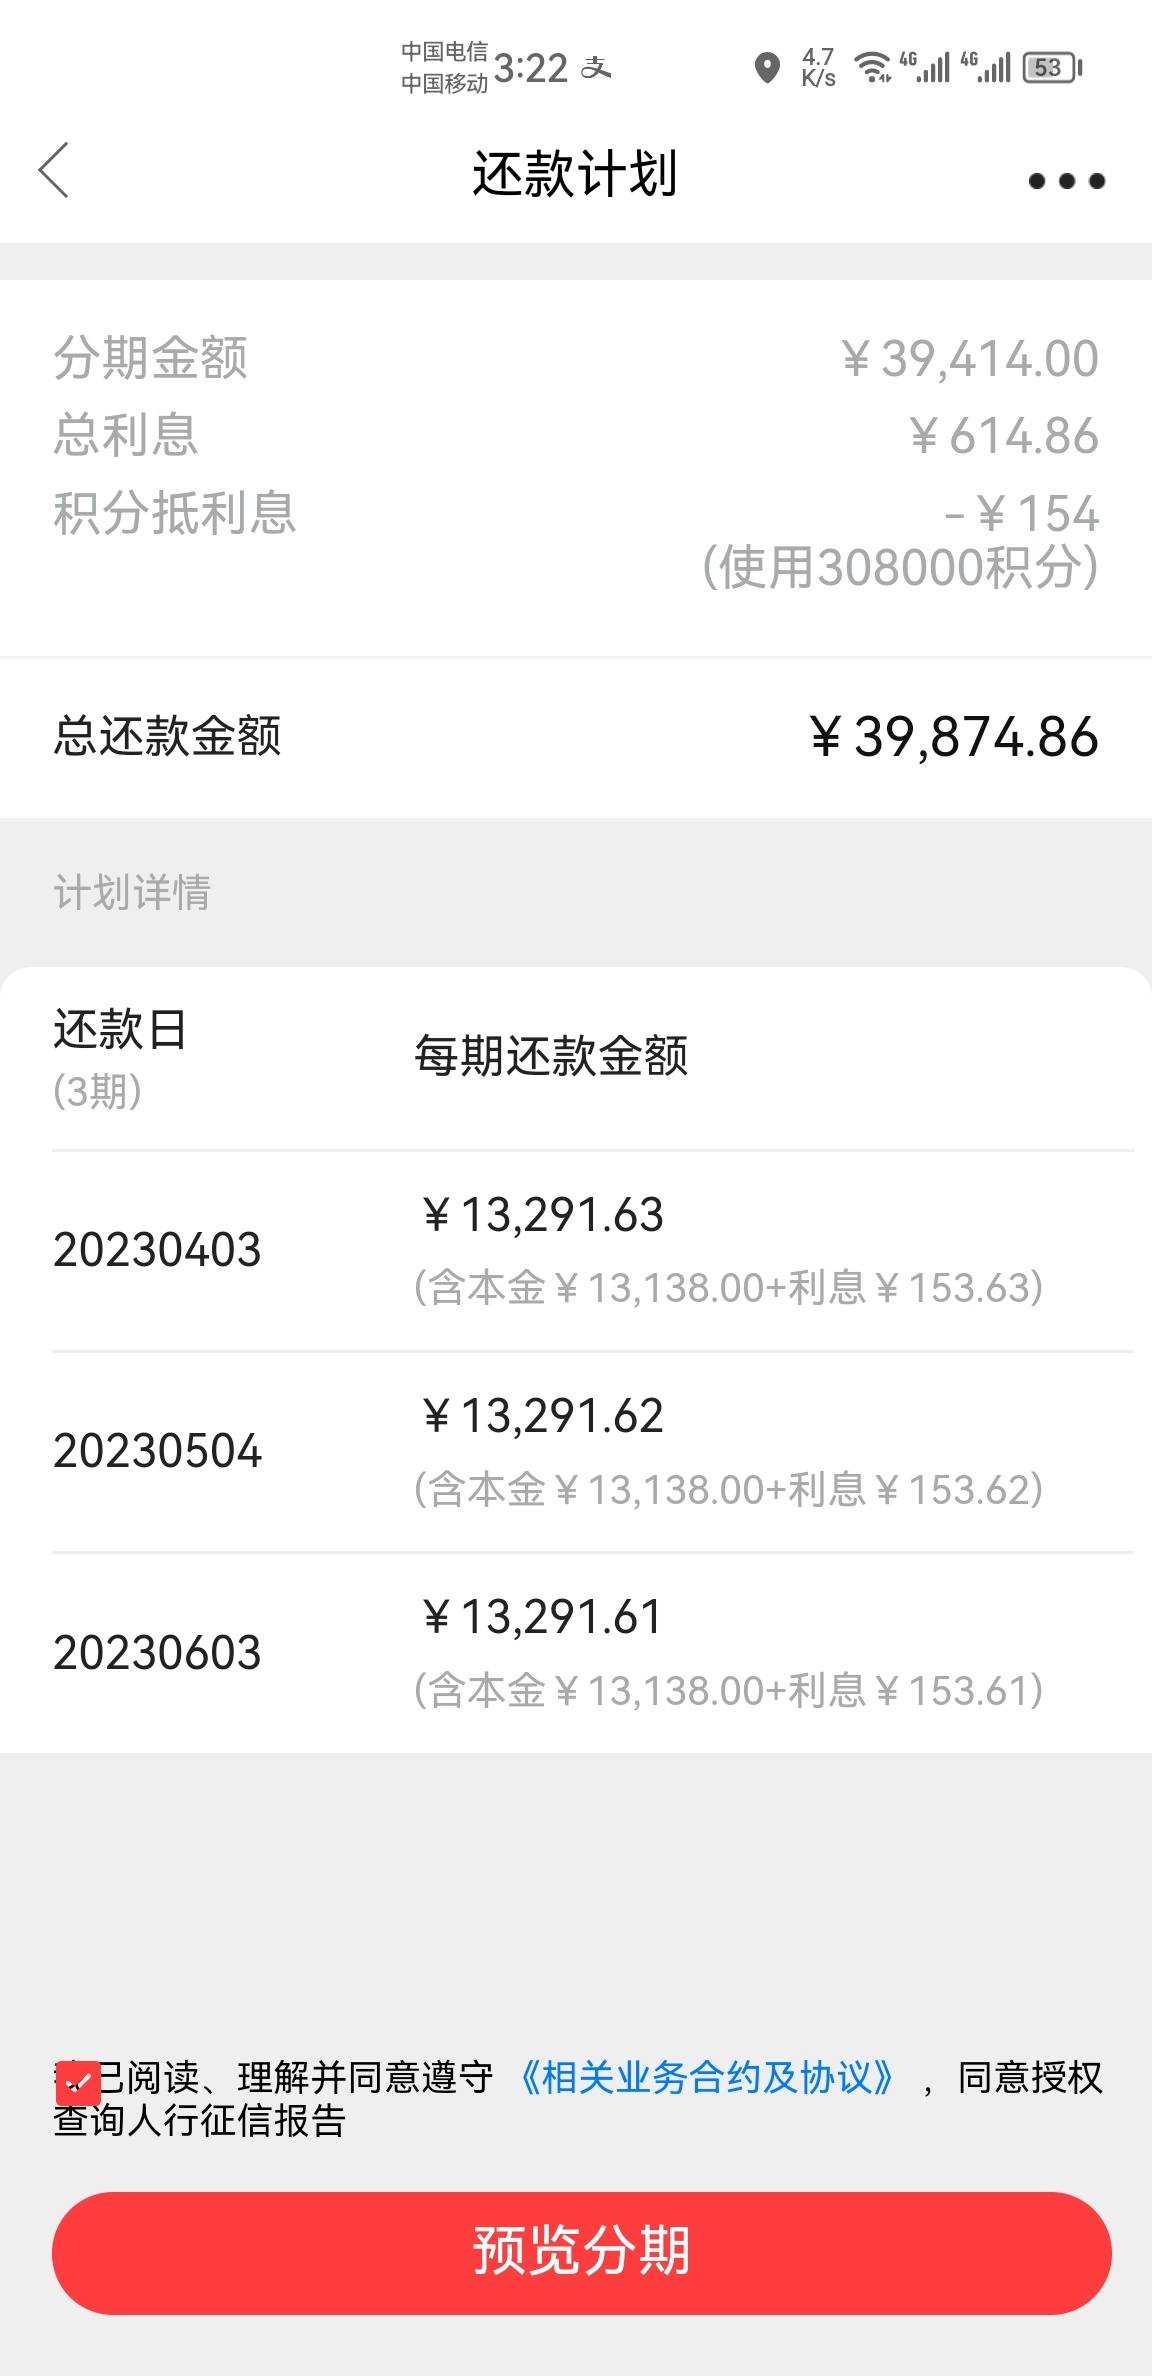Tap the 分期金额 ¥39,414.00 value
The height and width of the screenshot is (2376, 1152).
coord(970,358)
